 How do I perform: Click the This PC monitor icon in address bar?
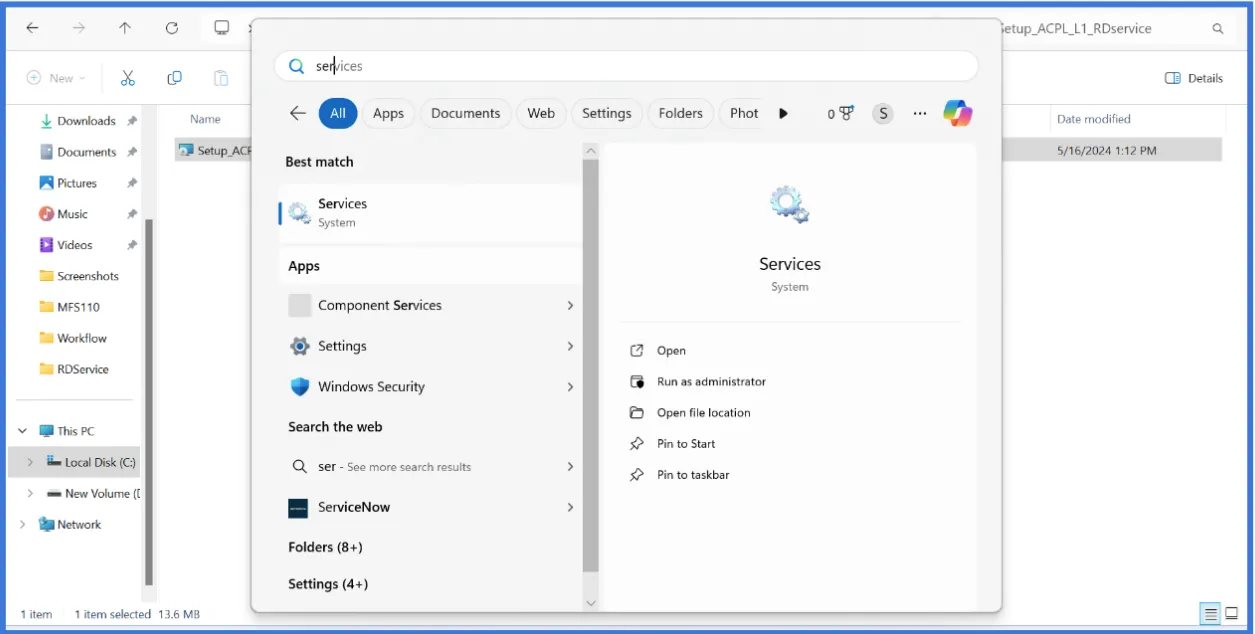pos(222,28)
